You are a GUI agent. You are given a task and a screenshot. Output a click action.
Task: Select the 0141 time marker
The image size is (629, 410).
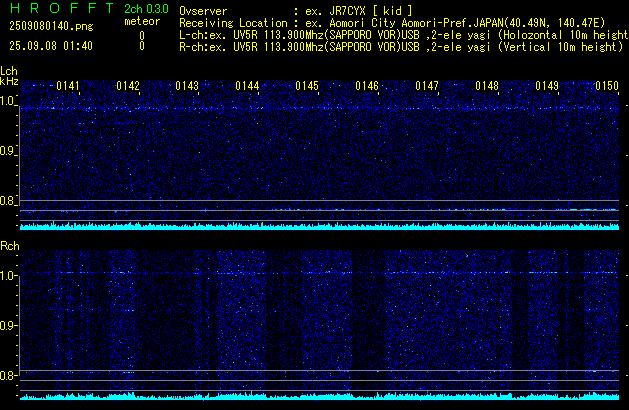(x=68, y=86)
